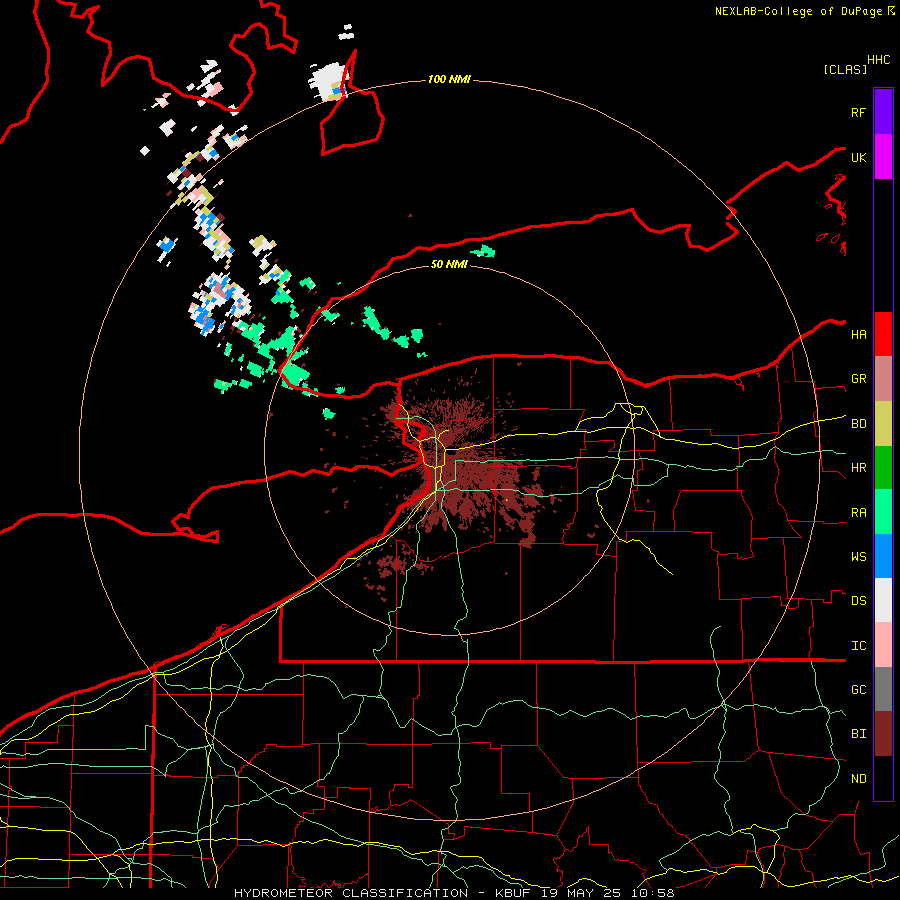900x900 pixels.
Task: Click the RA light green legend swatch
Action: [x=883, y=512]
